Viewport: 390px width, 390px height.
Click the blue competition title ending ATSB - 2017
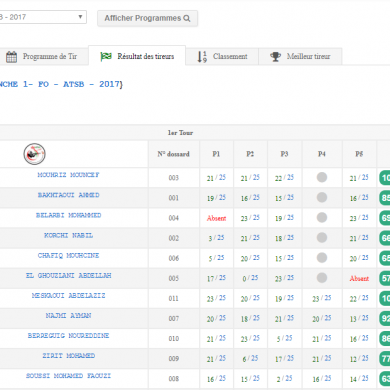(x=61, y=84)
